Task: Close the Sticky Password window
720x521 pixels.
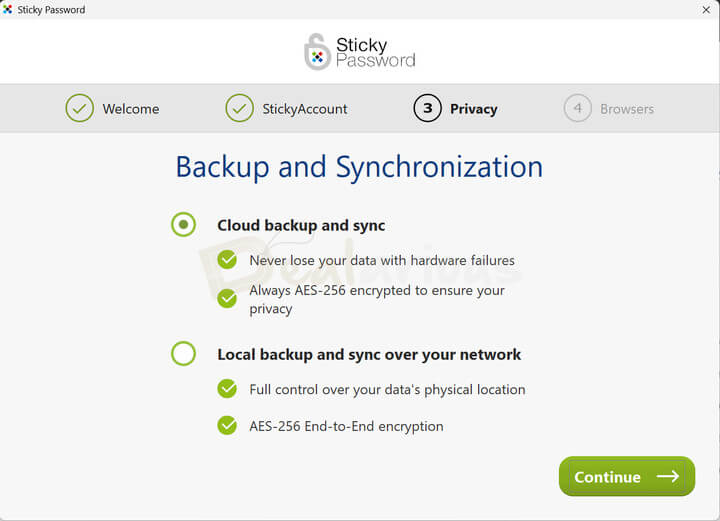Action: point(706,10)
